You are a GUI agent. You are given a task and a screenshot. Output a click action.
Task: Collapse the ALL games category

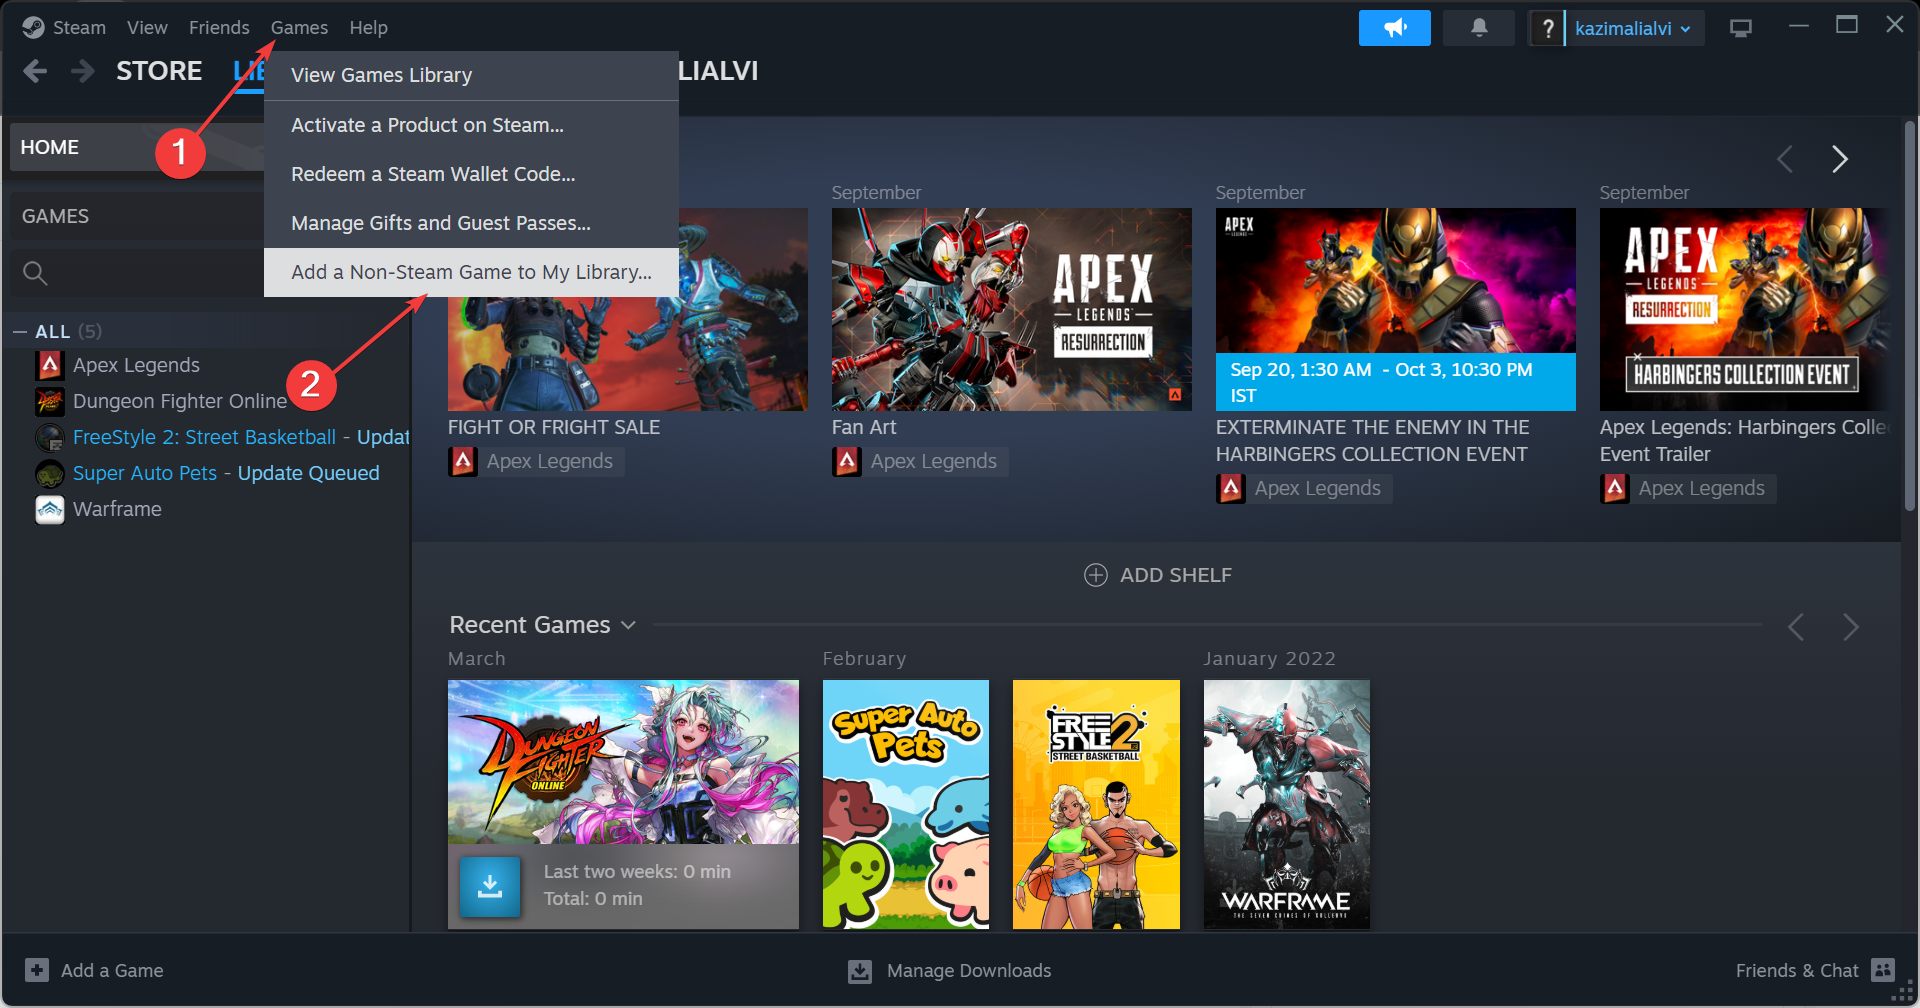(20, 332)
